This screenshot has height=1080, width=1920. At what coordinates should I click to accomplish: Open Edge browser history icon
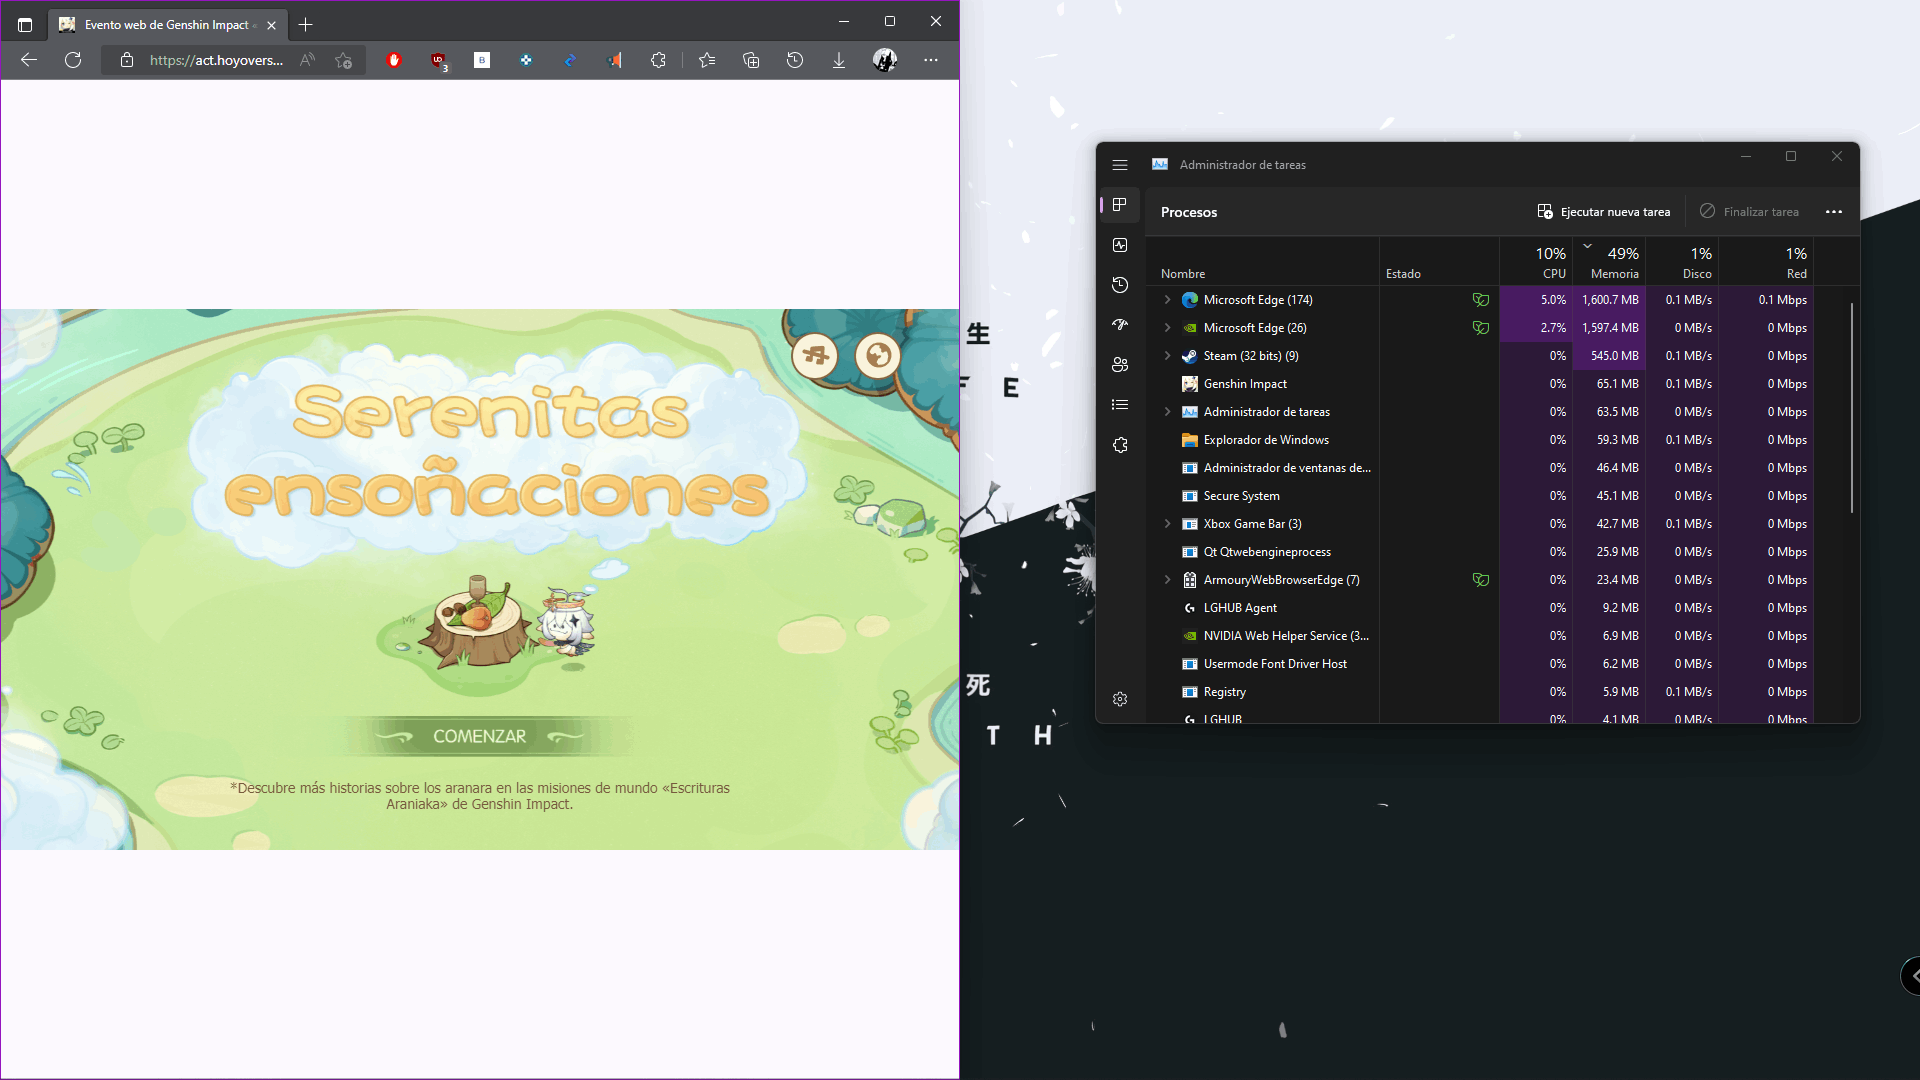tap(795, 60)
